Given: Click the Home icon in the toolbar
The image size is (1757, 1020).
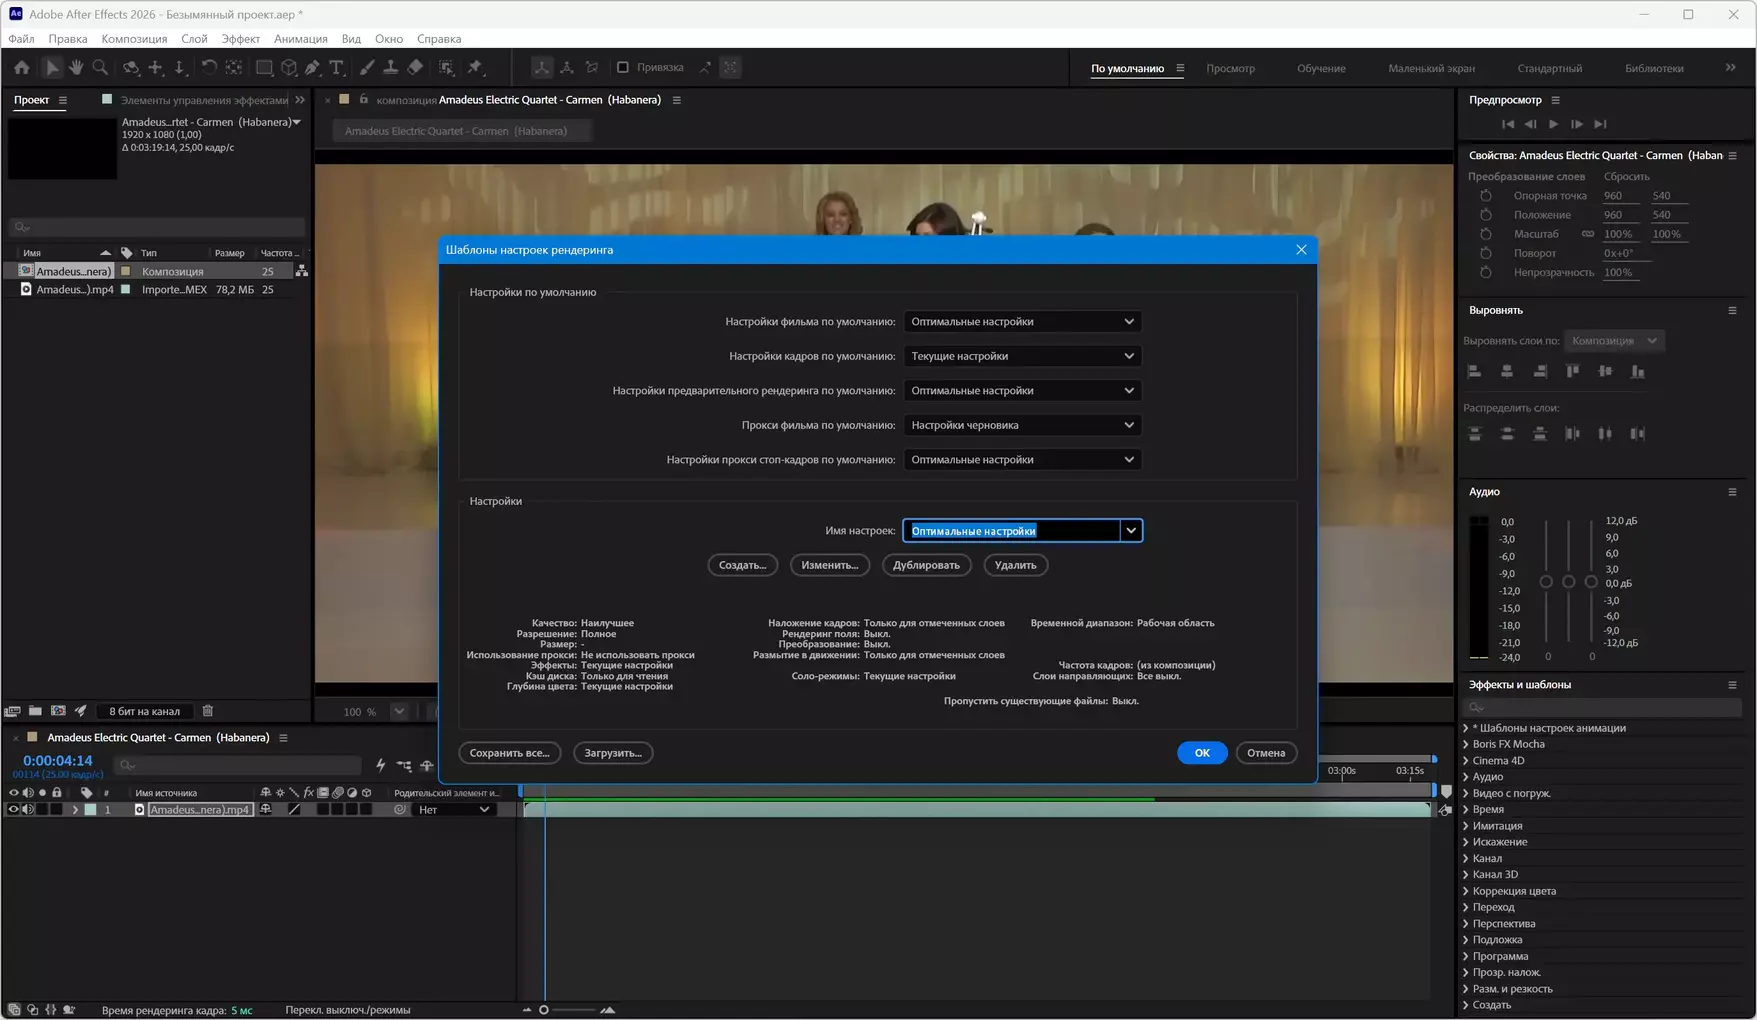Looking at the screenshot, I should click(22, 68).
